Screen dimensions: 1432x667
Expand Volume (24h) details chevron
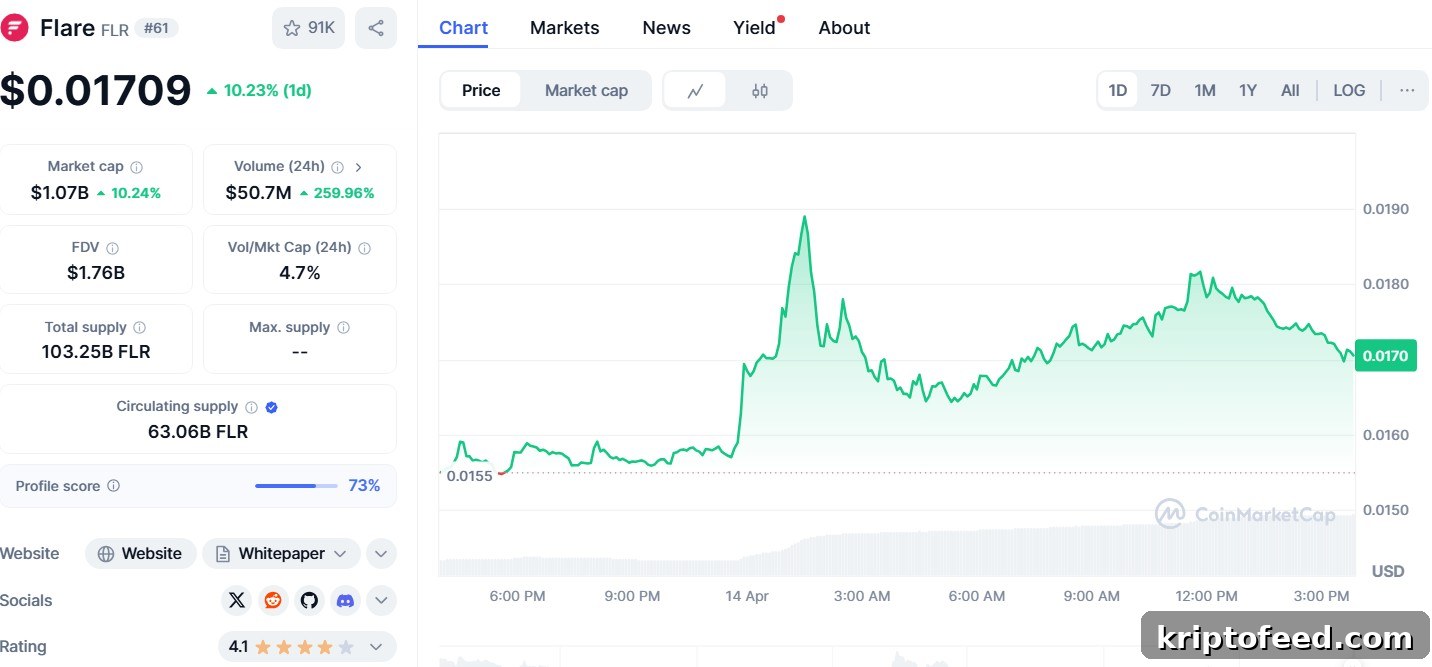pos(359,167)
